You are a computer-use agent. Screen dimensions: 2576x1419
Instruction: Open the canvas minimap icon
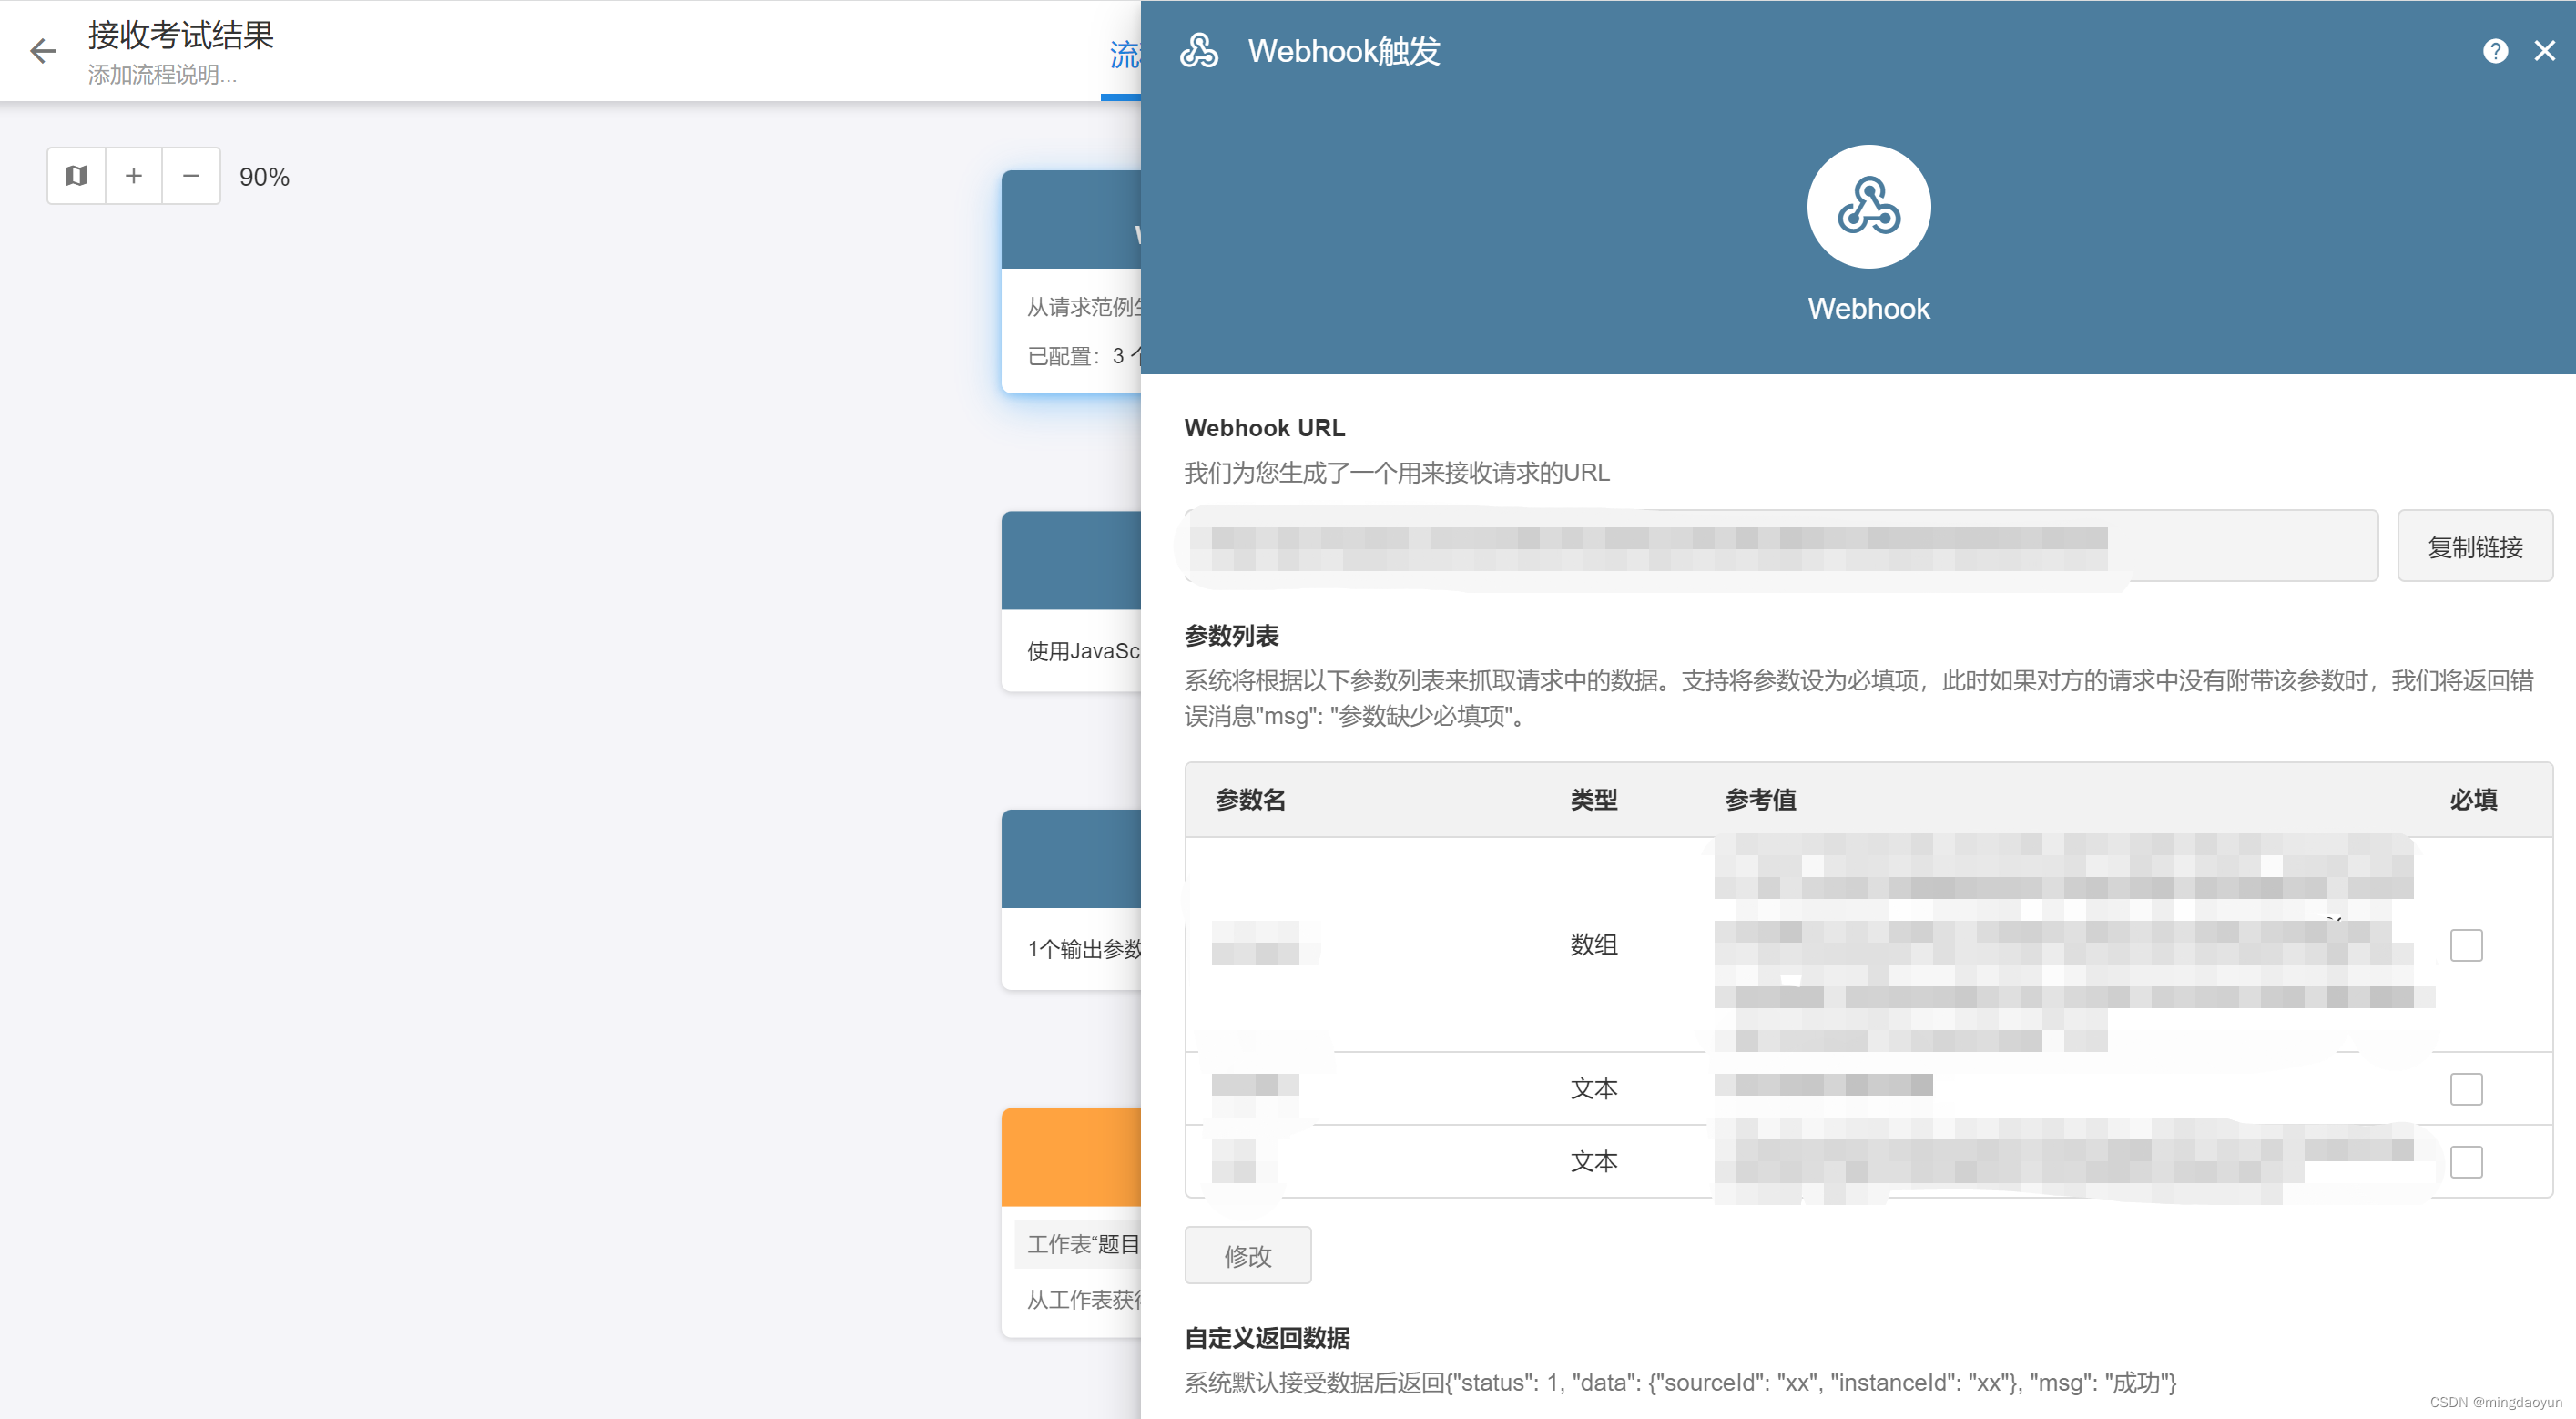tap(76, 176)
